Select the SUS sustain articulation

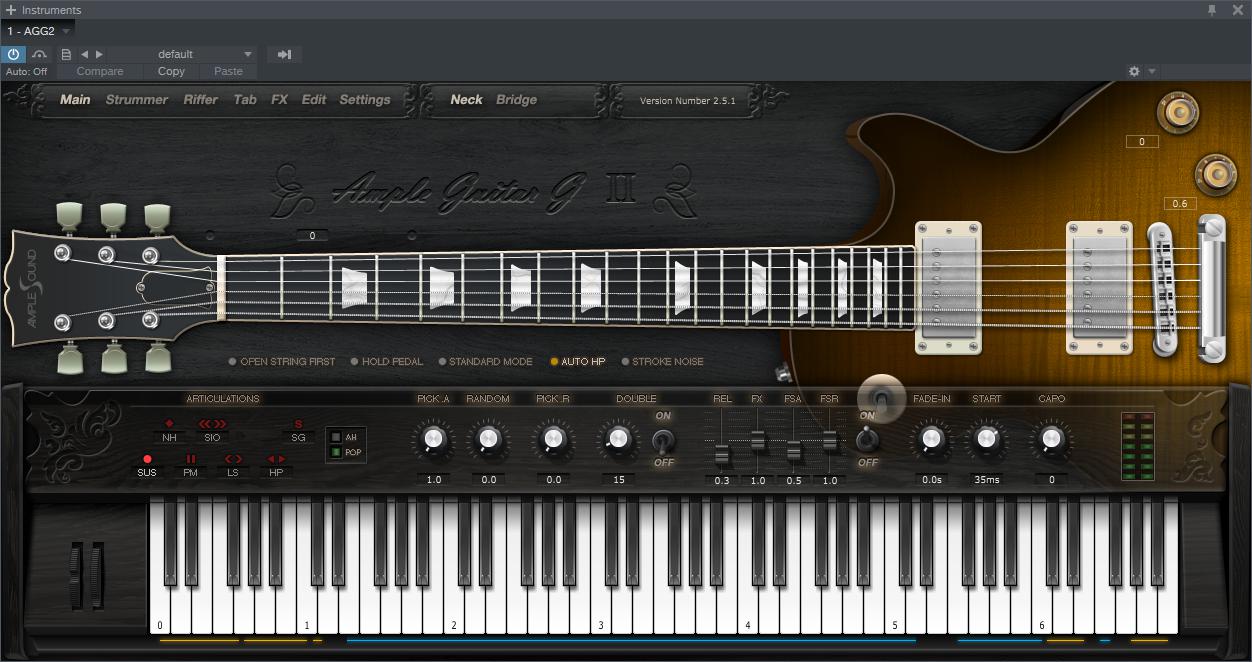[147, 465]
